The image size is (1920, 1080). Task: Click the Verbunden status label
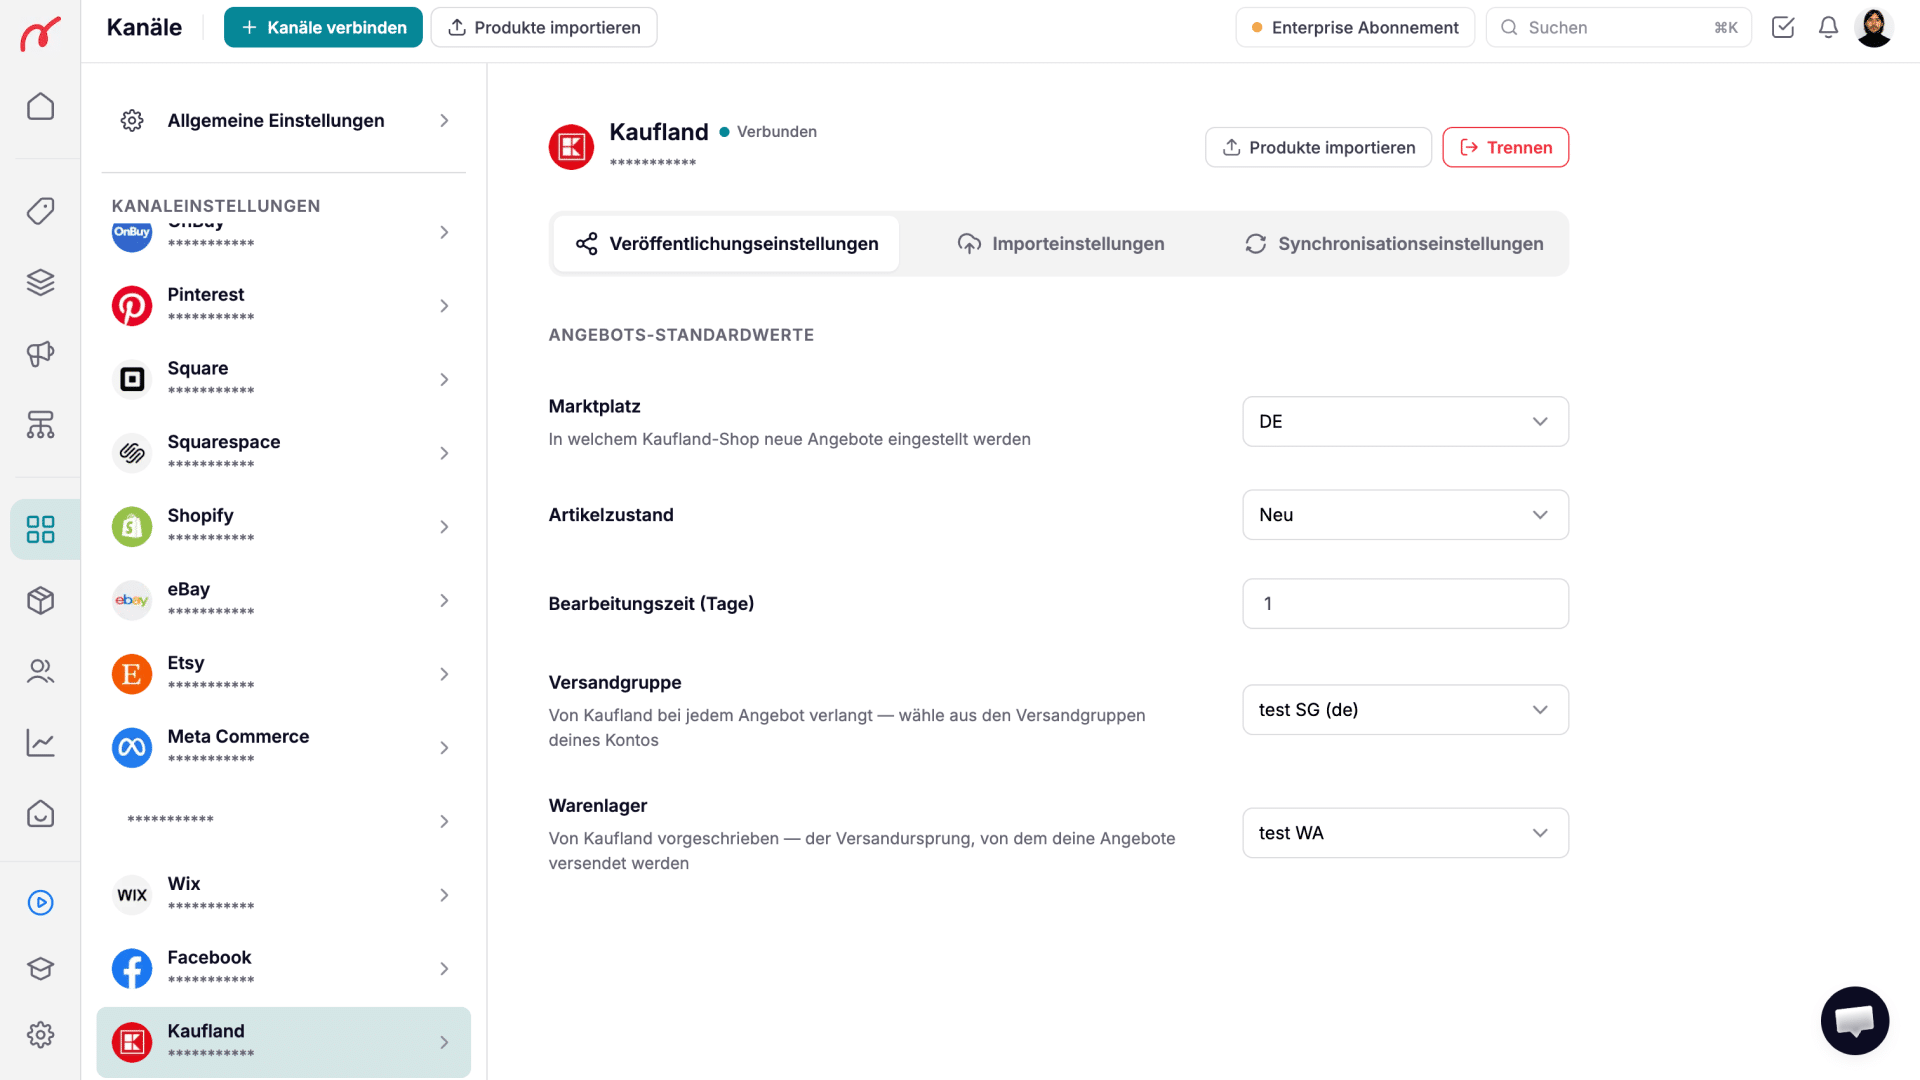pyautogui.click(x=776, y=132)
